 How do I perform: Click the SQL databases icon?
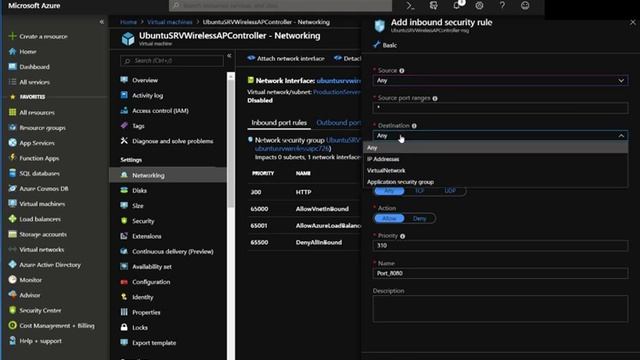pos(12,173)
